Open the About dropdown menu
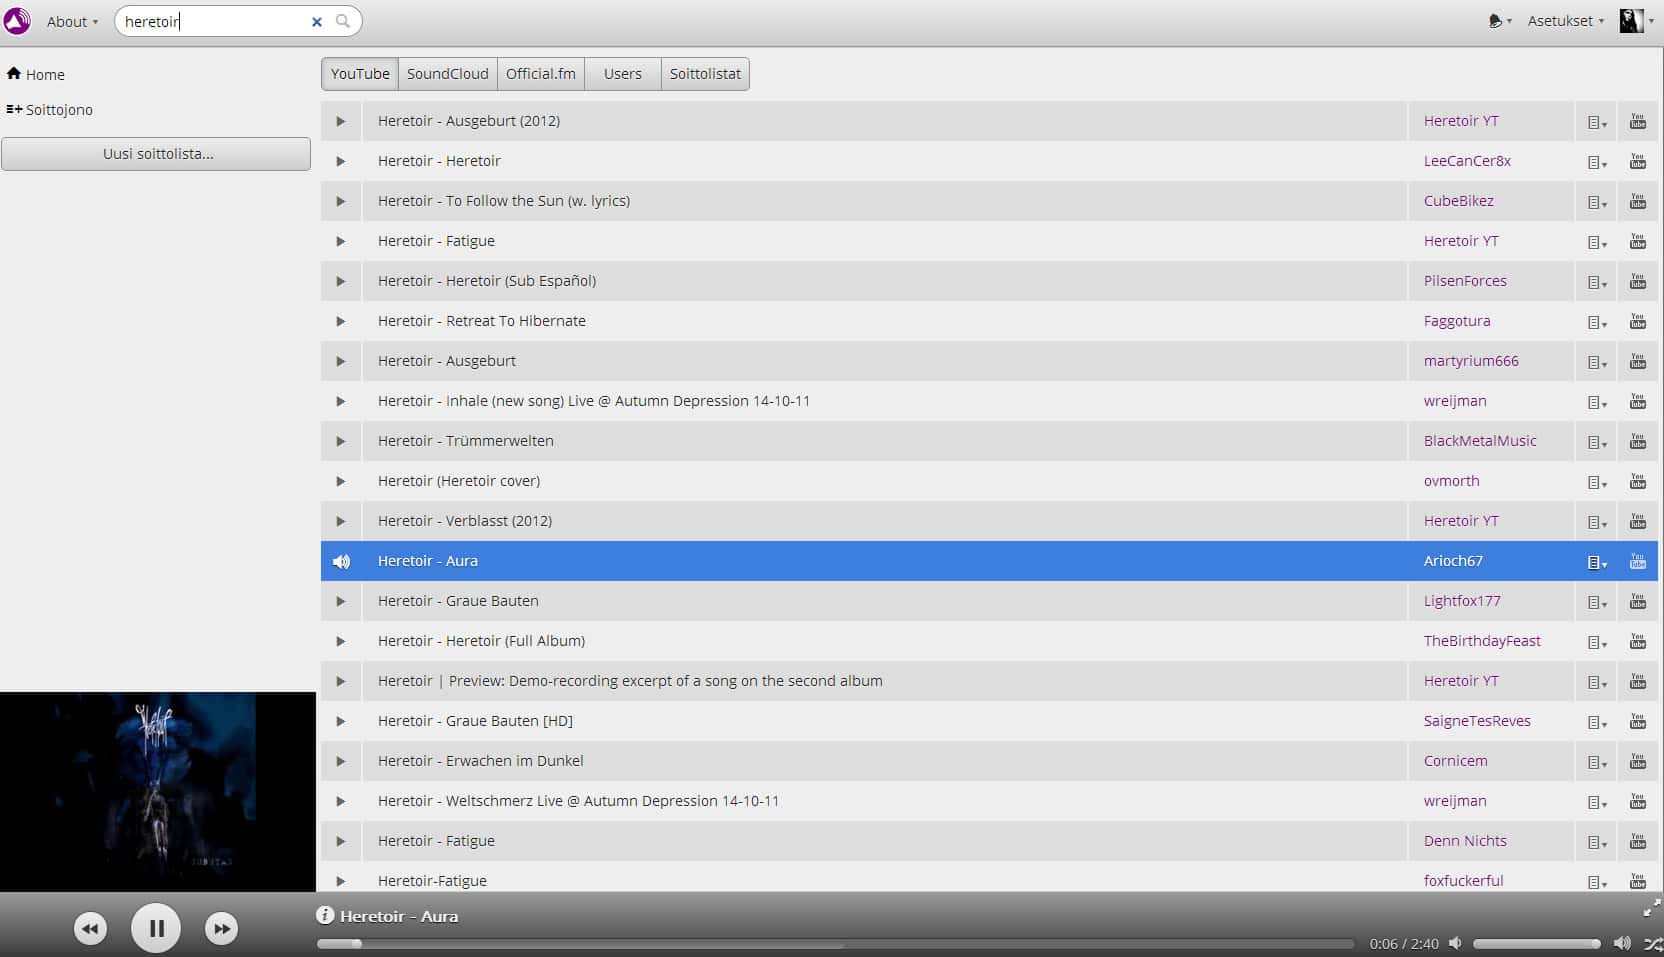Viewport: 1664px width, 957px height. (72, 21)
